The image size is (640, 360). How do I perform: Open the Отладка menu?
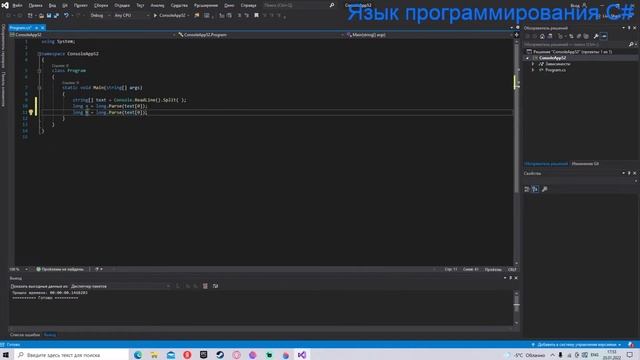pyautogui.click(x=122, y=5)
